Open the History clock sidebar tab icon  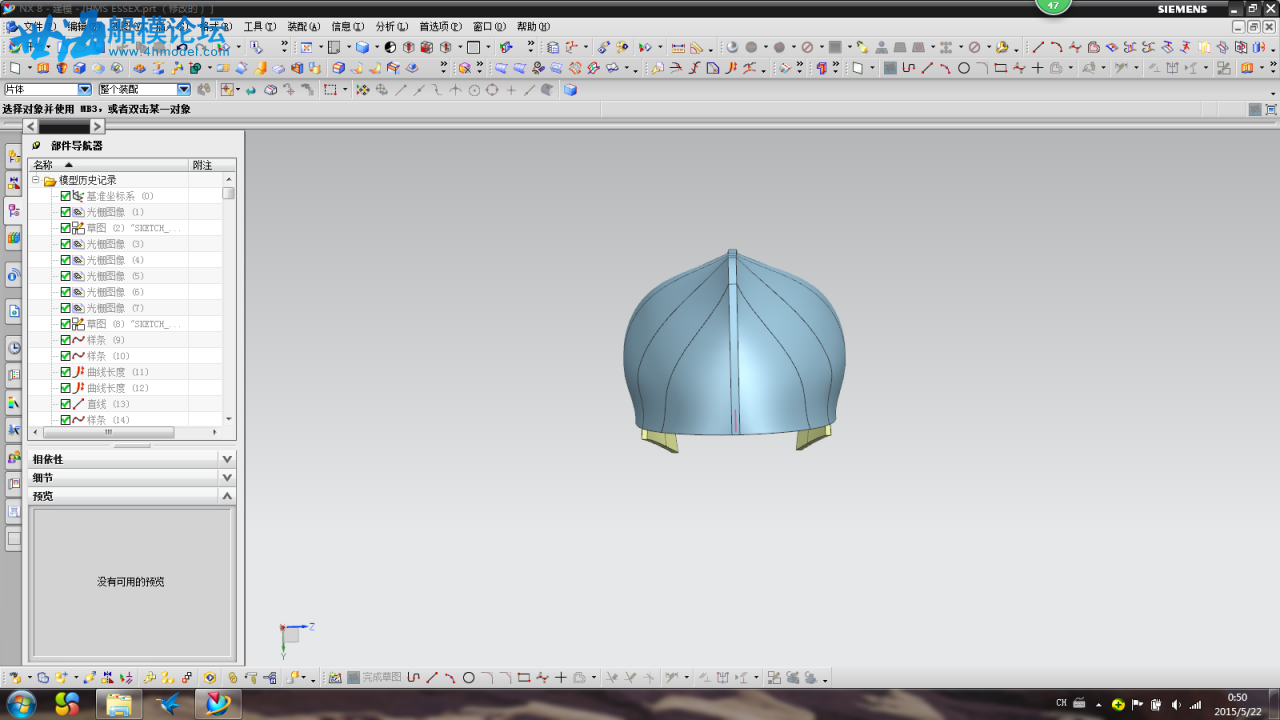click(13, 348)
